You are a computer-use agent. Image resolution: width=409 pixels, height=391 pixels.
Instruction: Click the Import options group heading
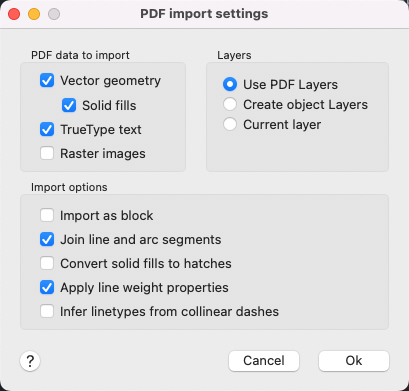(69, 187)
